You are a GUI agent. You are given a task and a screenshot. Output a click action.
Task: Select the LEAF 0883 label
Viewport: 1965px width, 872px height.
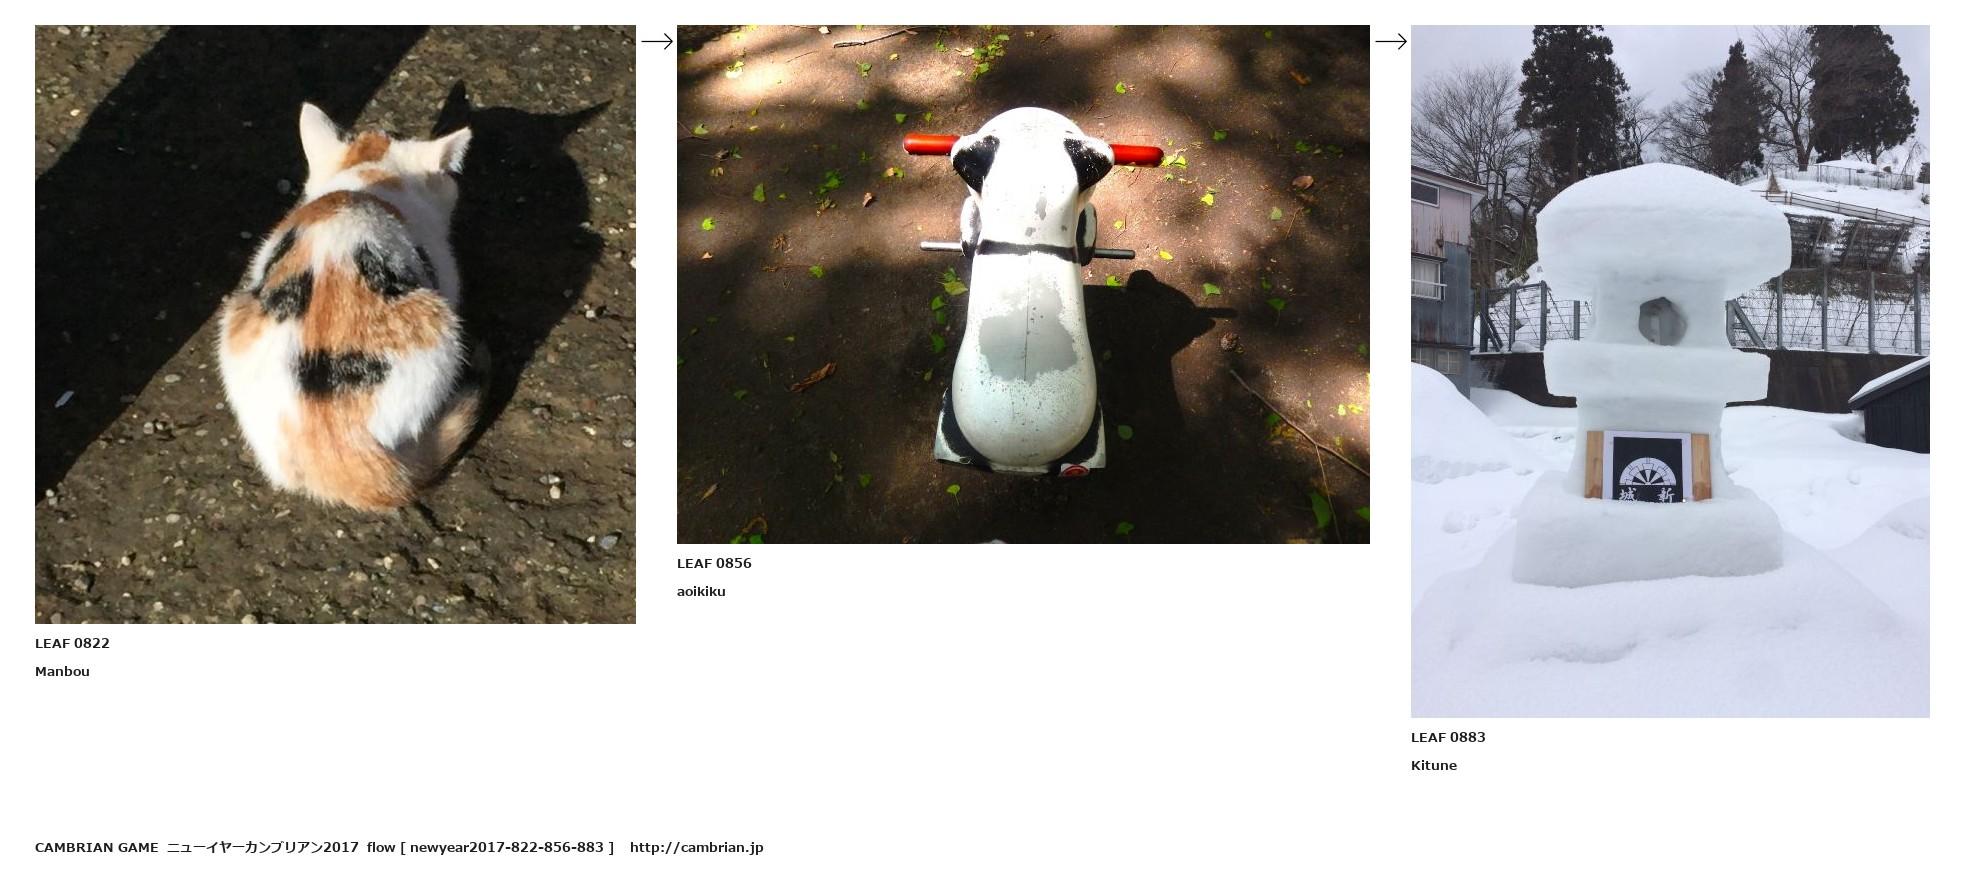pyautogui.click(x=1448, y=737)
